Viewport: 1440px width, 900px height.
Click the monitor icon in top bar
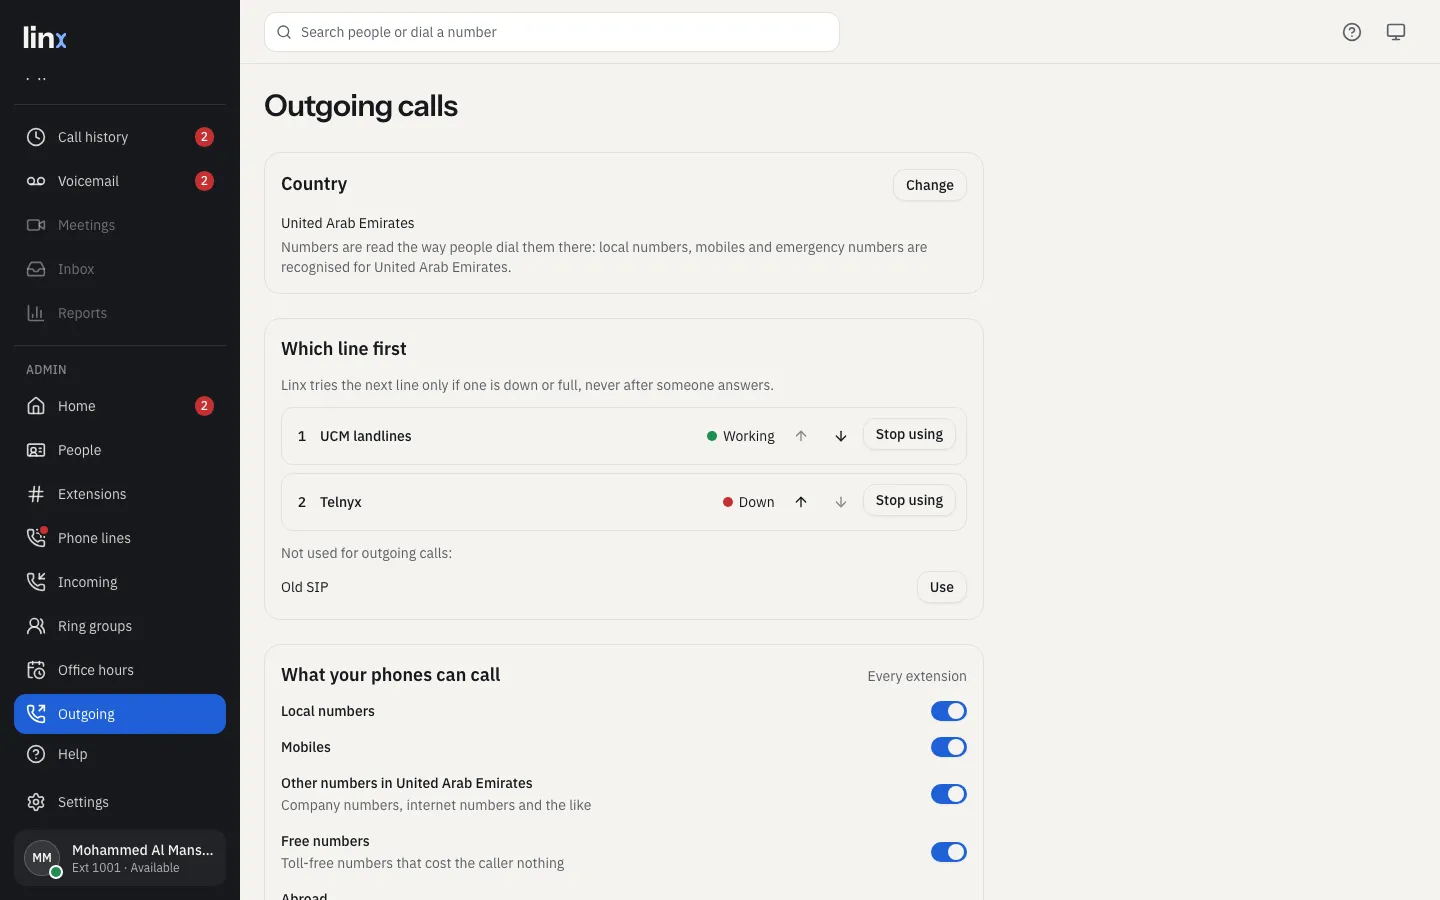pos(1396,32)
